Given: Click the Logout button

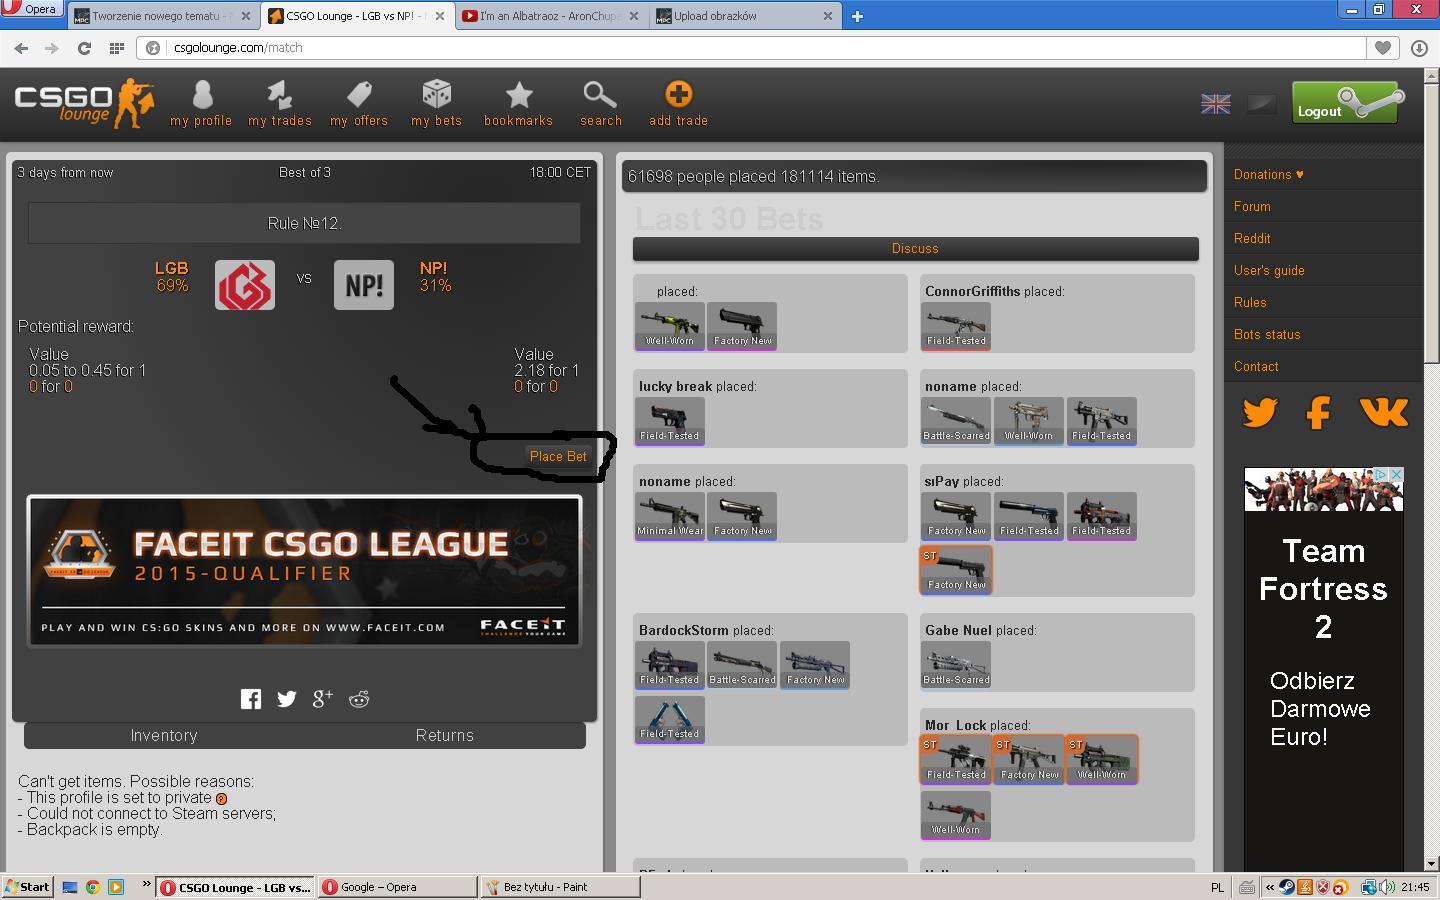Looking at the screenshot, I should [1346, 103].
